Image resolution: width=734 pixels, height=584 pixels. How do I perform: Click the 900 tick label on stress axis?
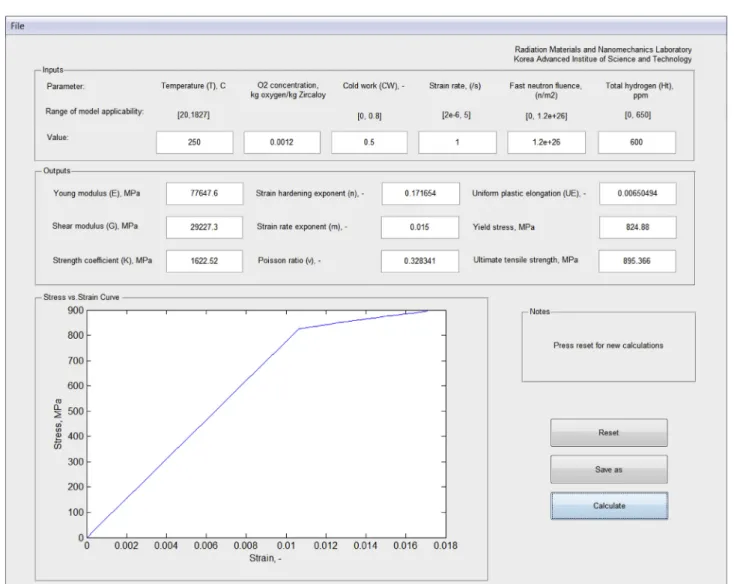pyautogui.click(x=76, y=310)
